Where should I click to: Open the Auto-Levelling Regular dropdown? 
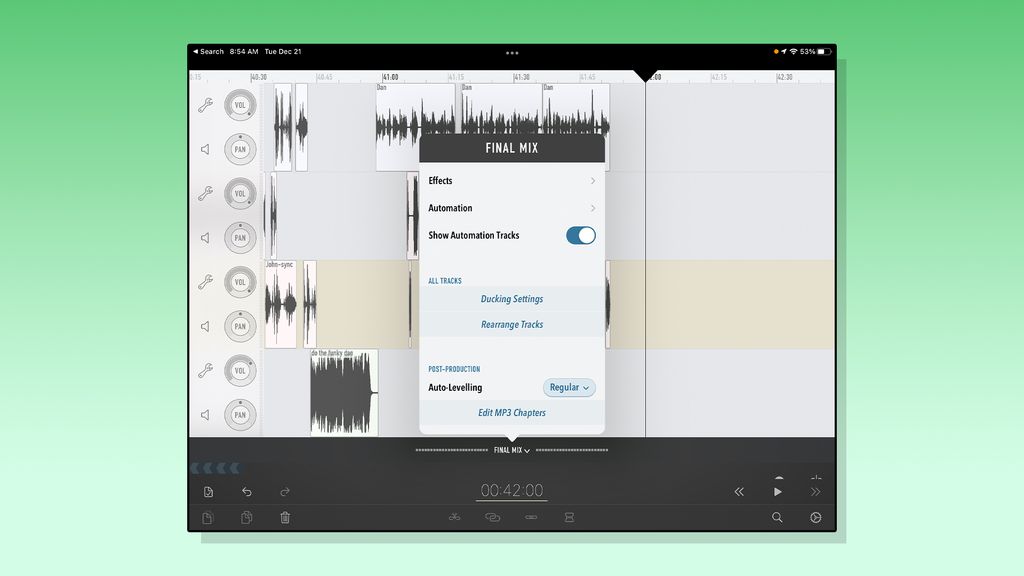pos(568,387)
